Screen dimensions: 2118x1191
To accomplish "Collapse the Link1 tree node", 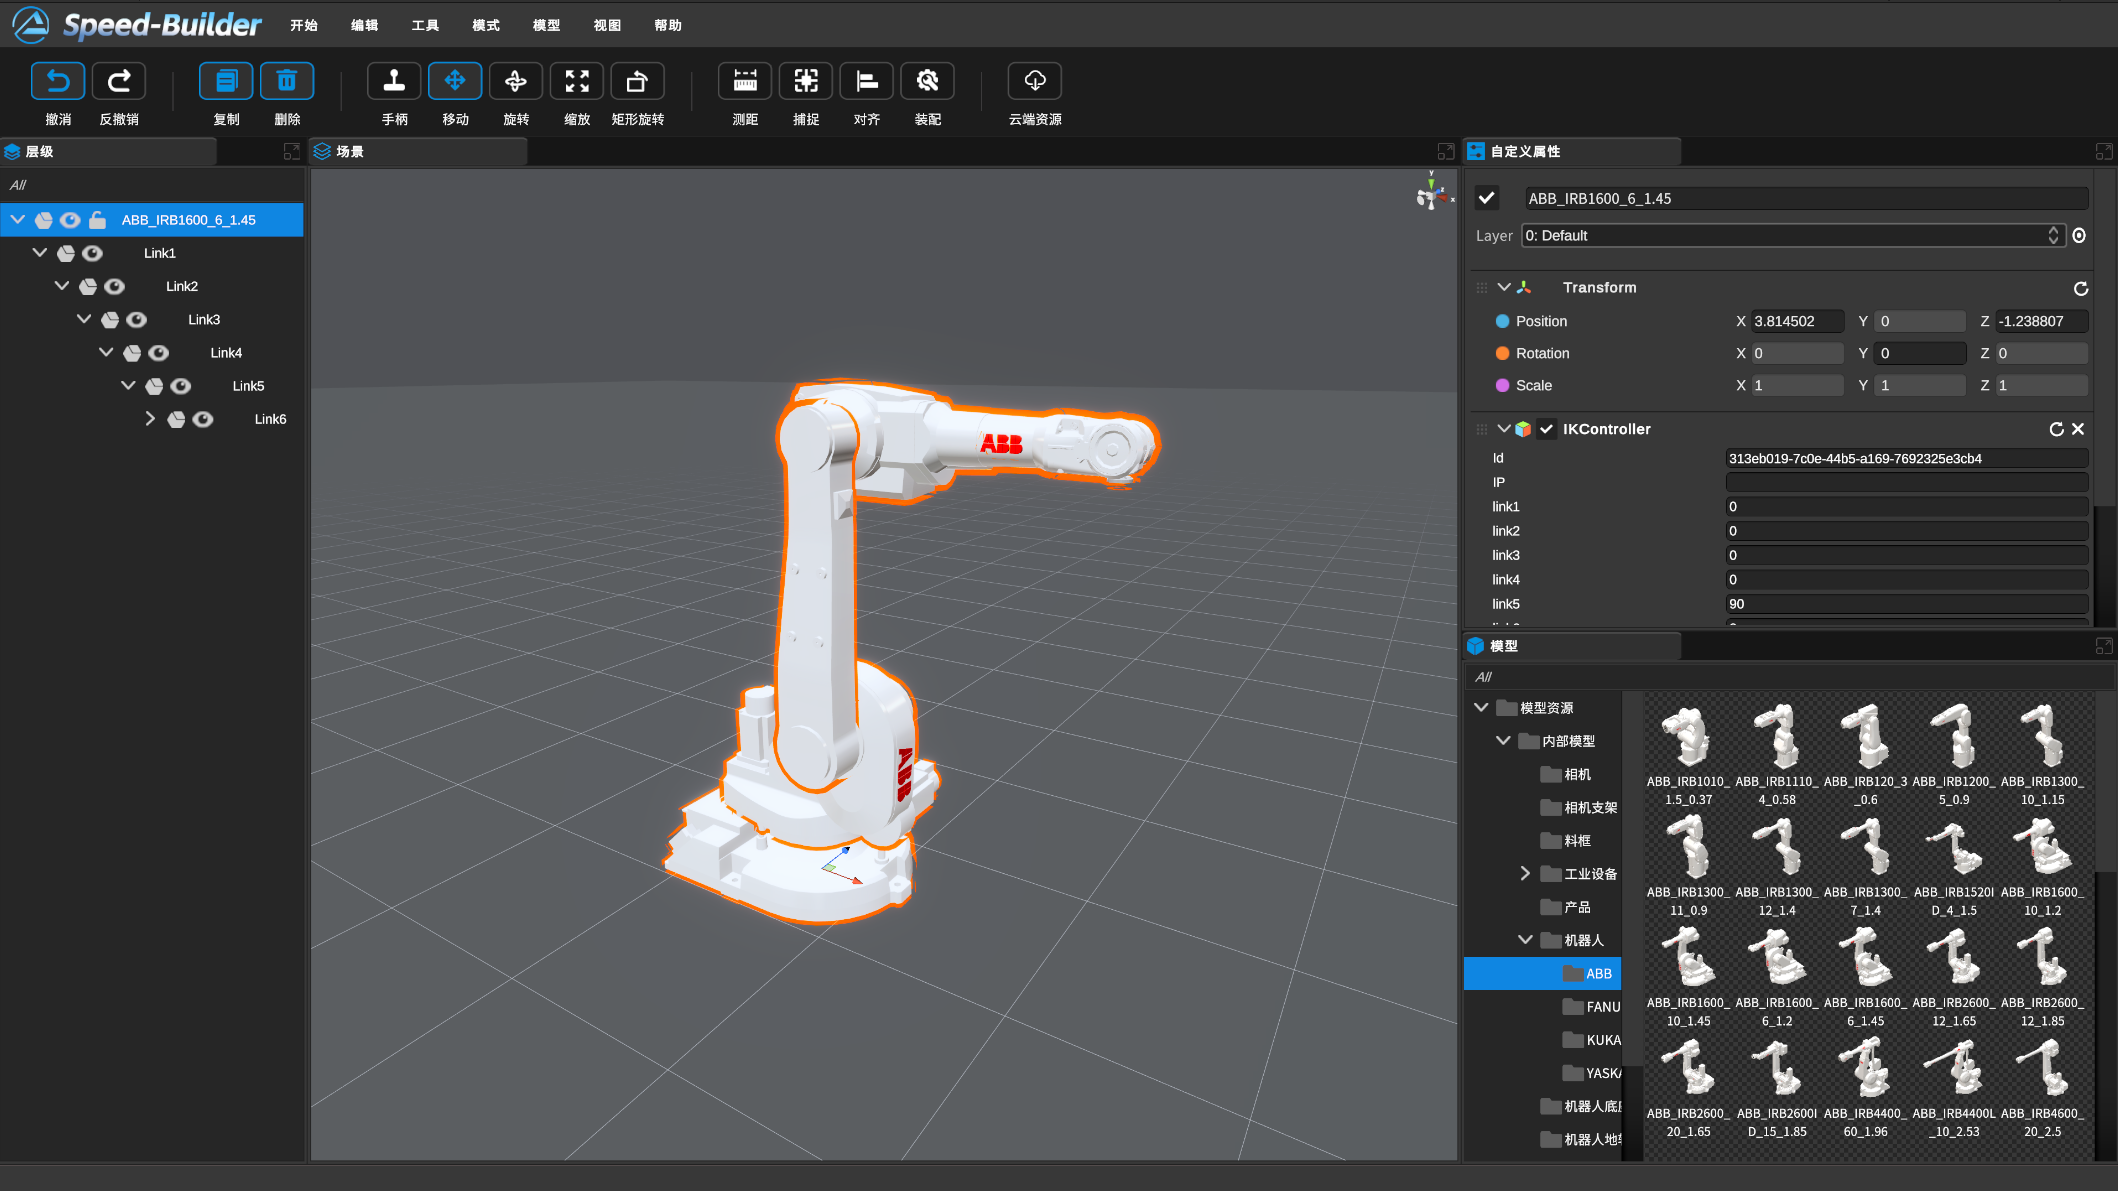I will (x=40, y=252).
